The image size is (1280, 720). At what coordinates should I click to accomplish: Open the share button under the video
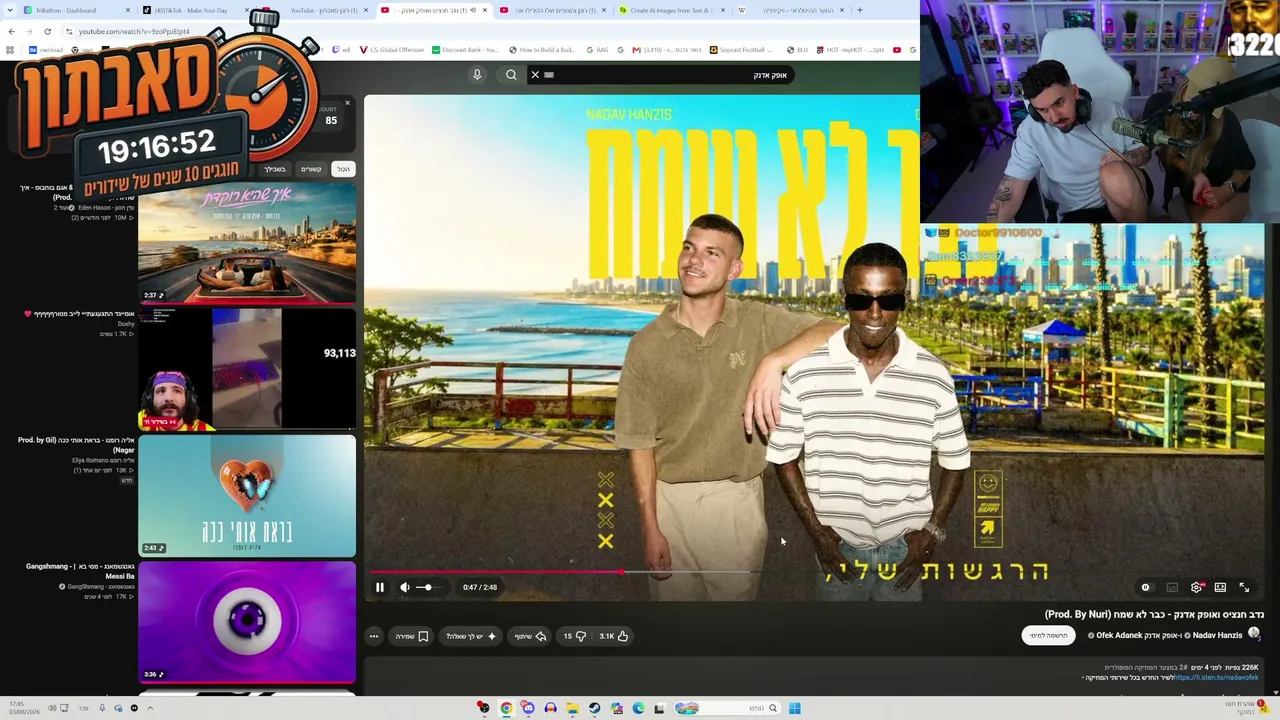(x=530, y=636)
